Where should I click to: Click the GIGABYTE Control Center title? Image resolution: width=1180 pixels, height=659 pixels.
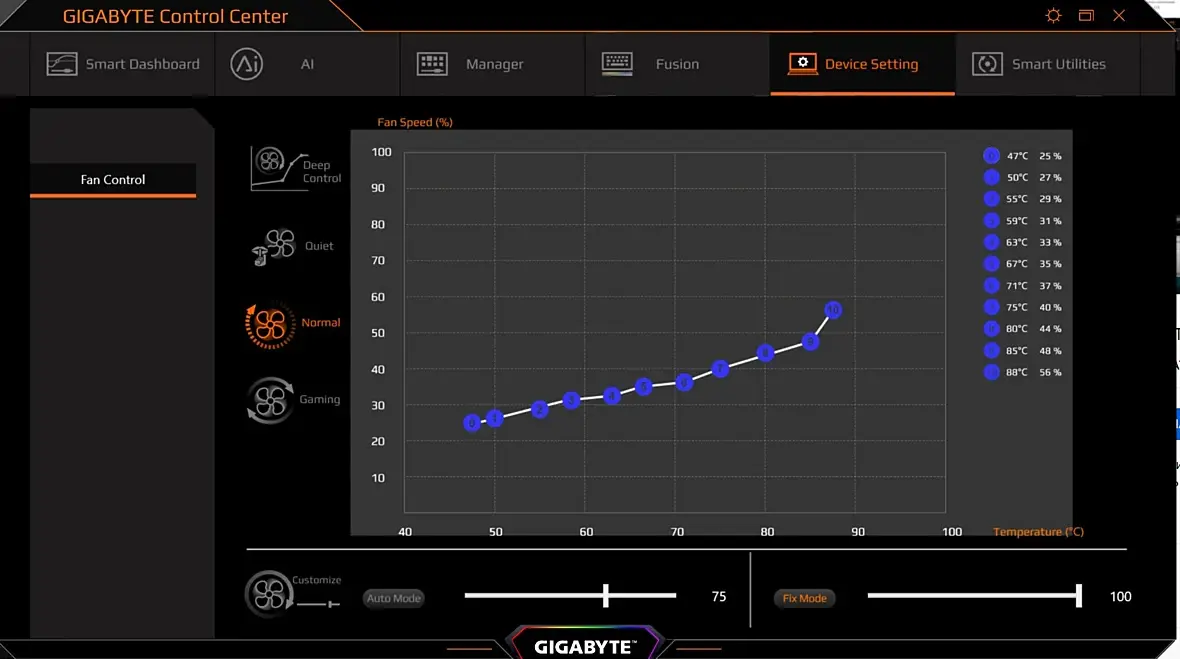pos(175,17)
